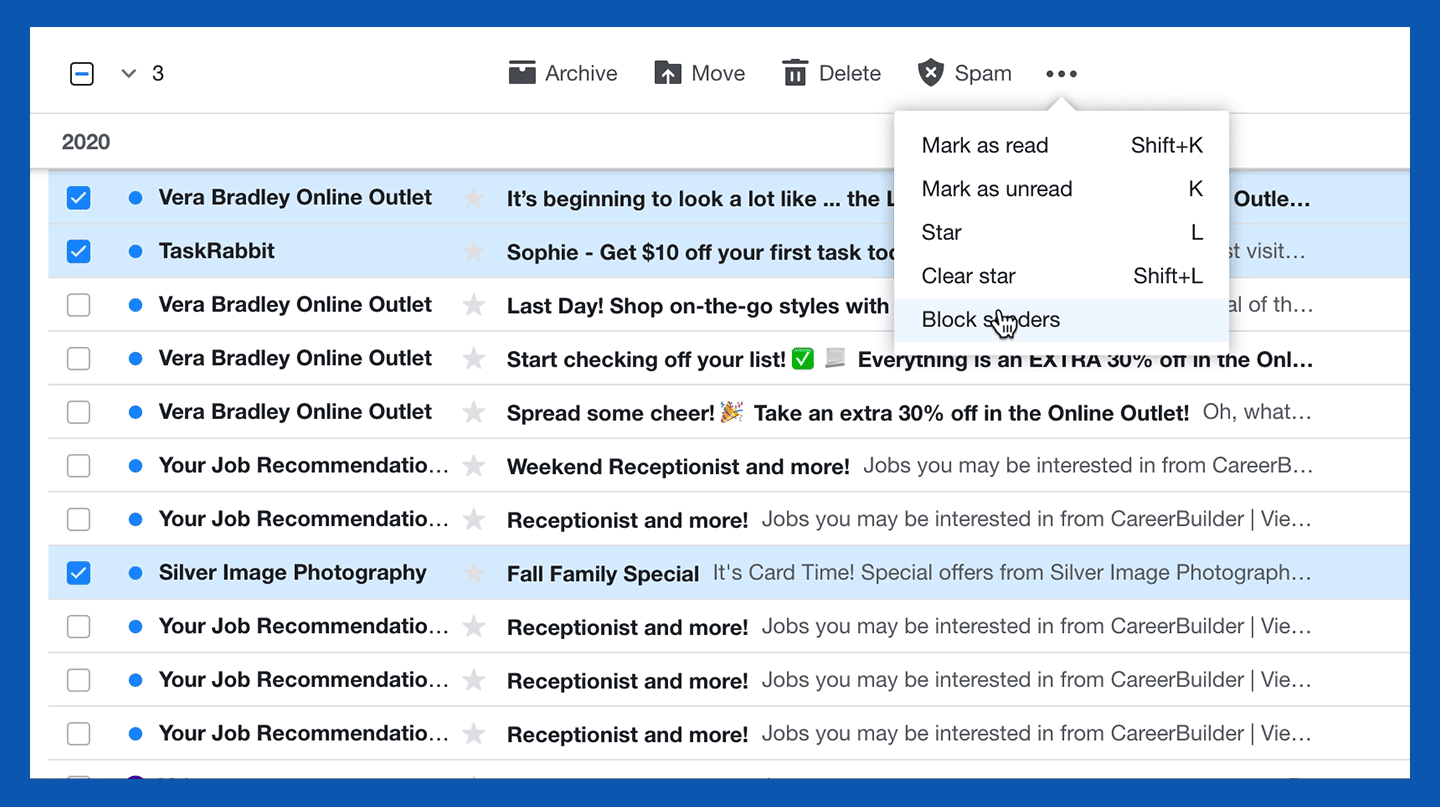Check the 'Last Day!' Vera Bradley email

pos(78,304)
